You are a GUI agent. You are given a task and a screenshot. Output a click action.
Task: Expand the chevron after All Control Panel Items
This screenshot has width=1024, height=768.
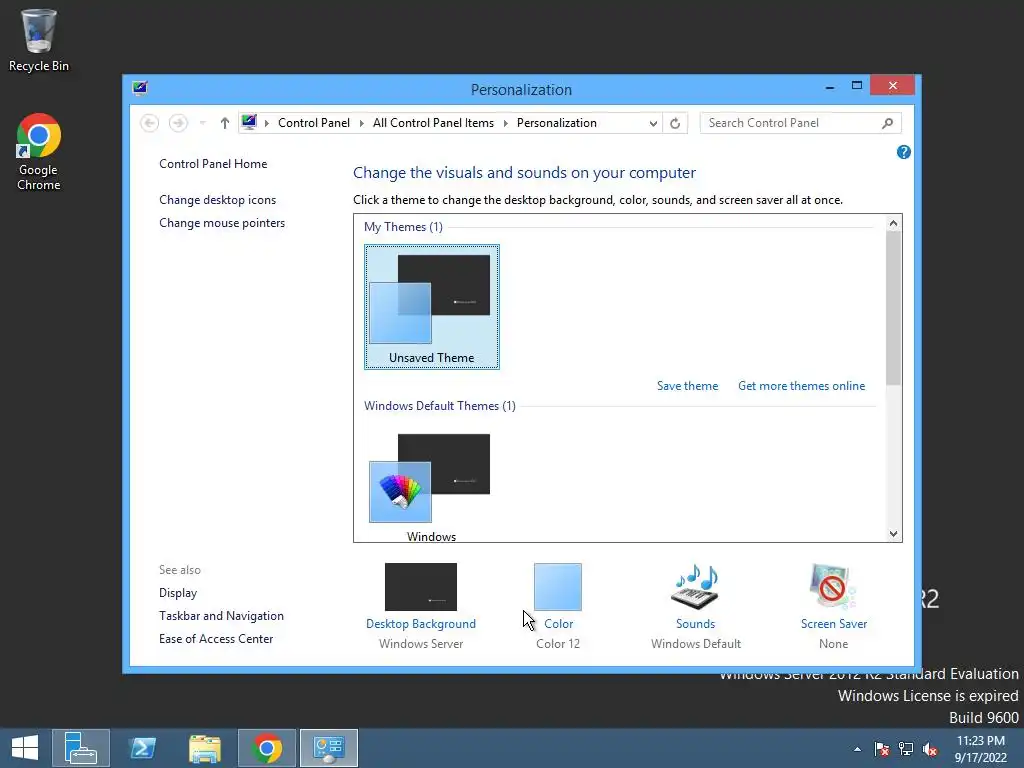click(505, 123)
